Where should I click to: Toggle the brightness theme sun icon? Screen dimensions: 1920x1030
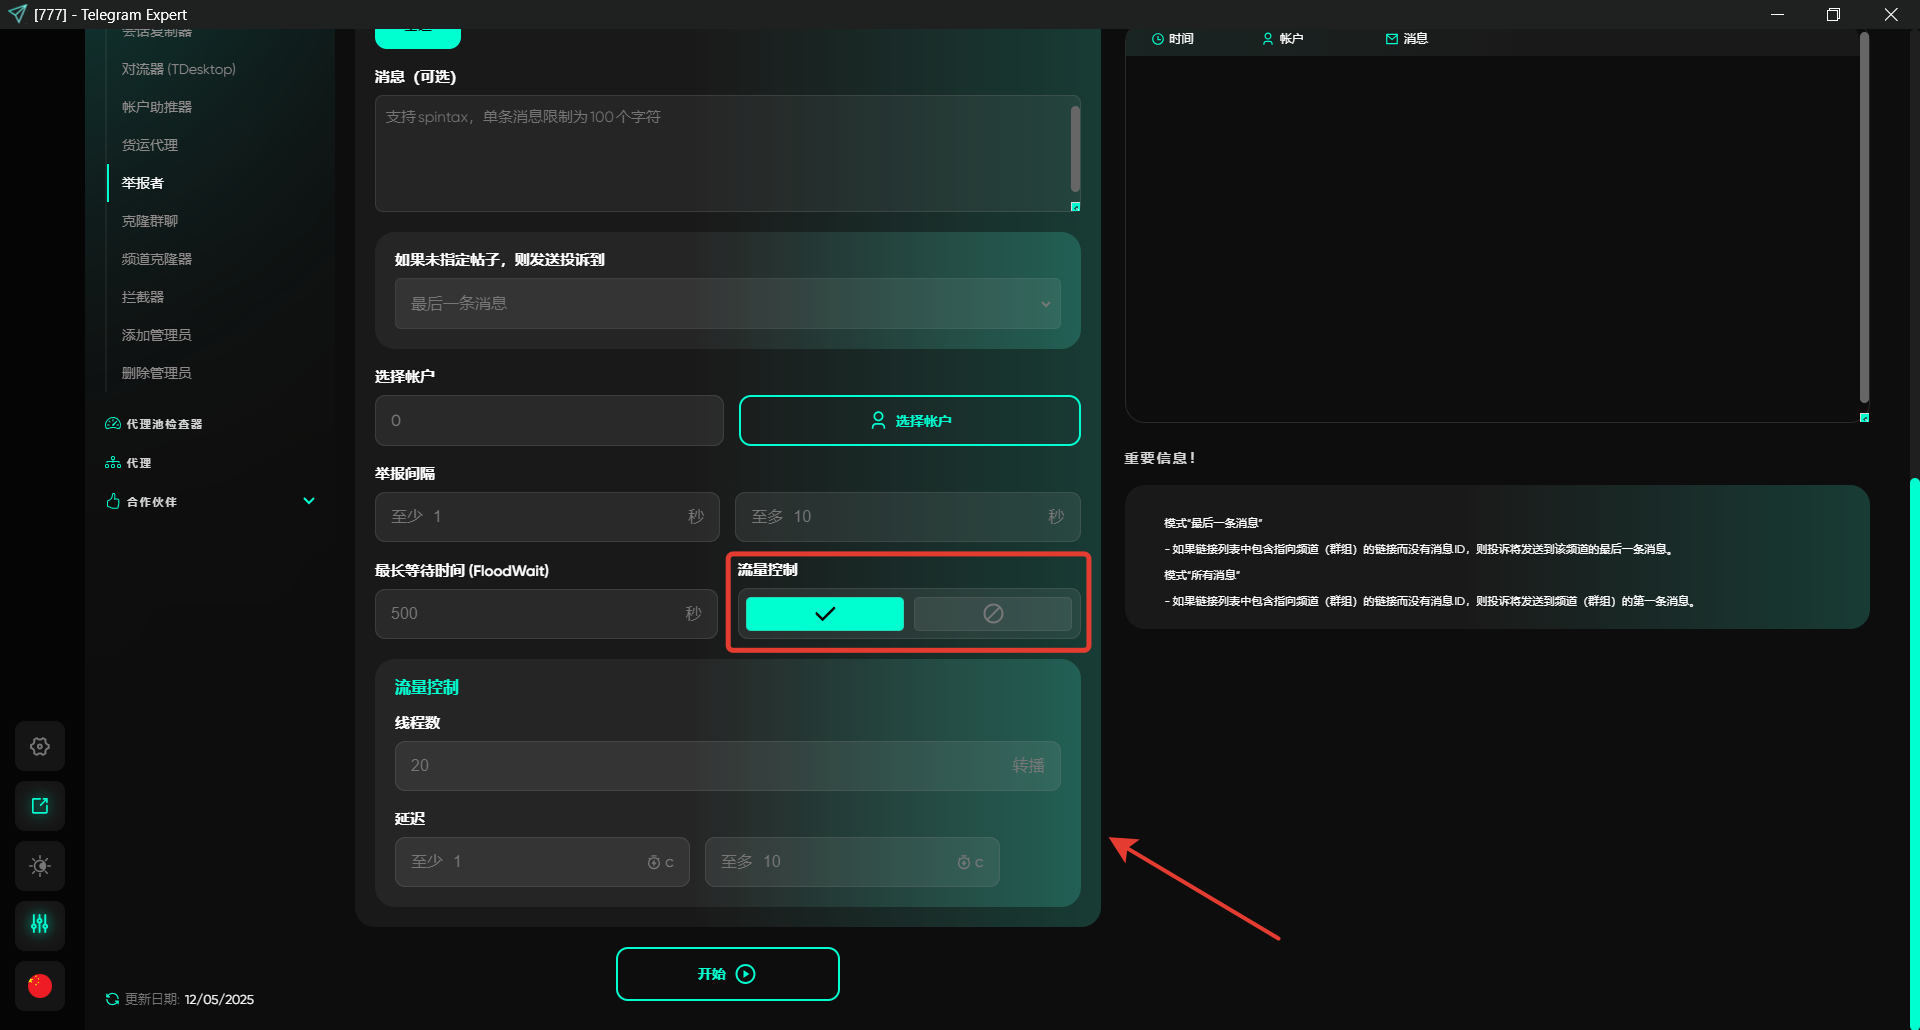tap(40, 866)
